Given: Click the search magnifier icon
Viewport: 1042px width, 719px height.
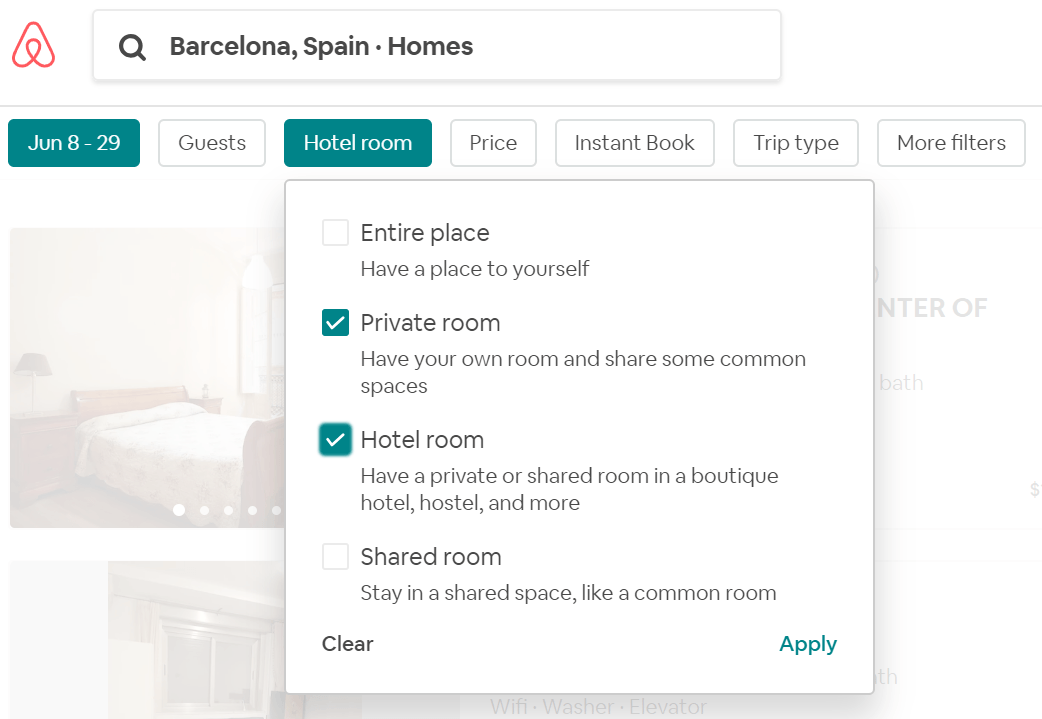Looking at the screenshot, I should pyautogui.click(x=132, y=47).
